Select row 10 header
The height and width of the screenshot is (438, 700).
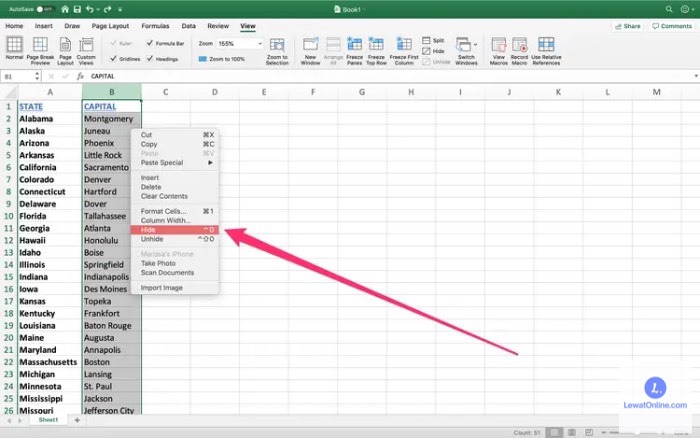pyautogui.click(x=8, y=216)
